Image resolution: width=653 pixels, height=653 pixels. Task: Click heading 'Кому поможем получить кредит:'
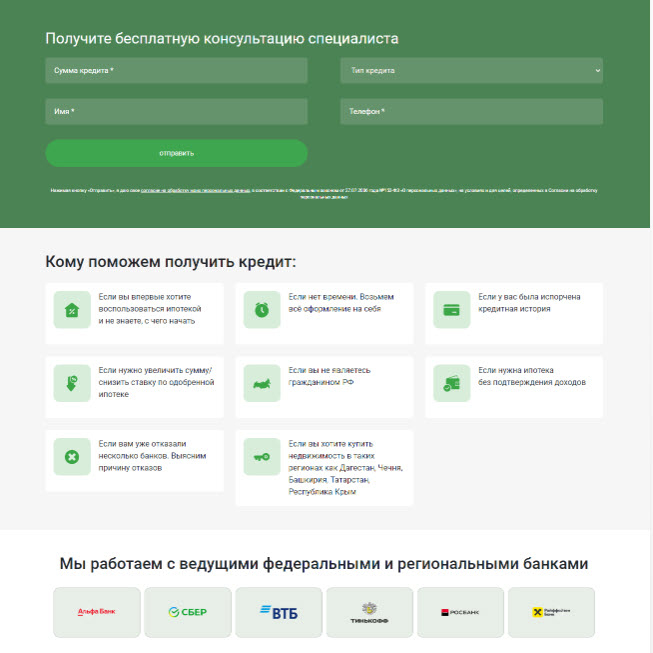[171, 262]
